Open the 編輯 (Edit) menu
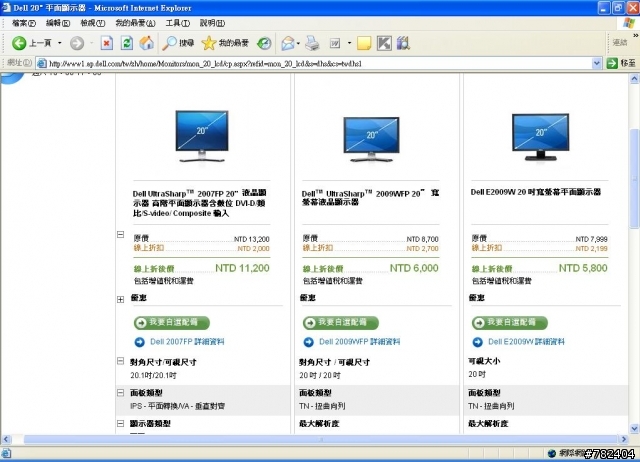The width and height of the screenshot is (640, 462). (58, 23)
